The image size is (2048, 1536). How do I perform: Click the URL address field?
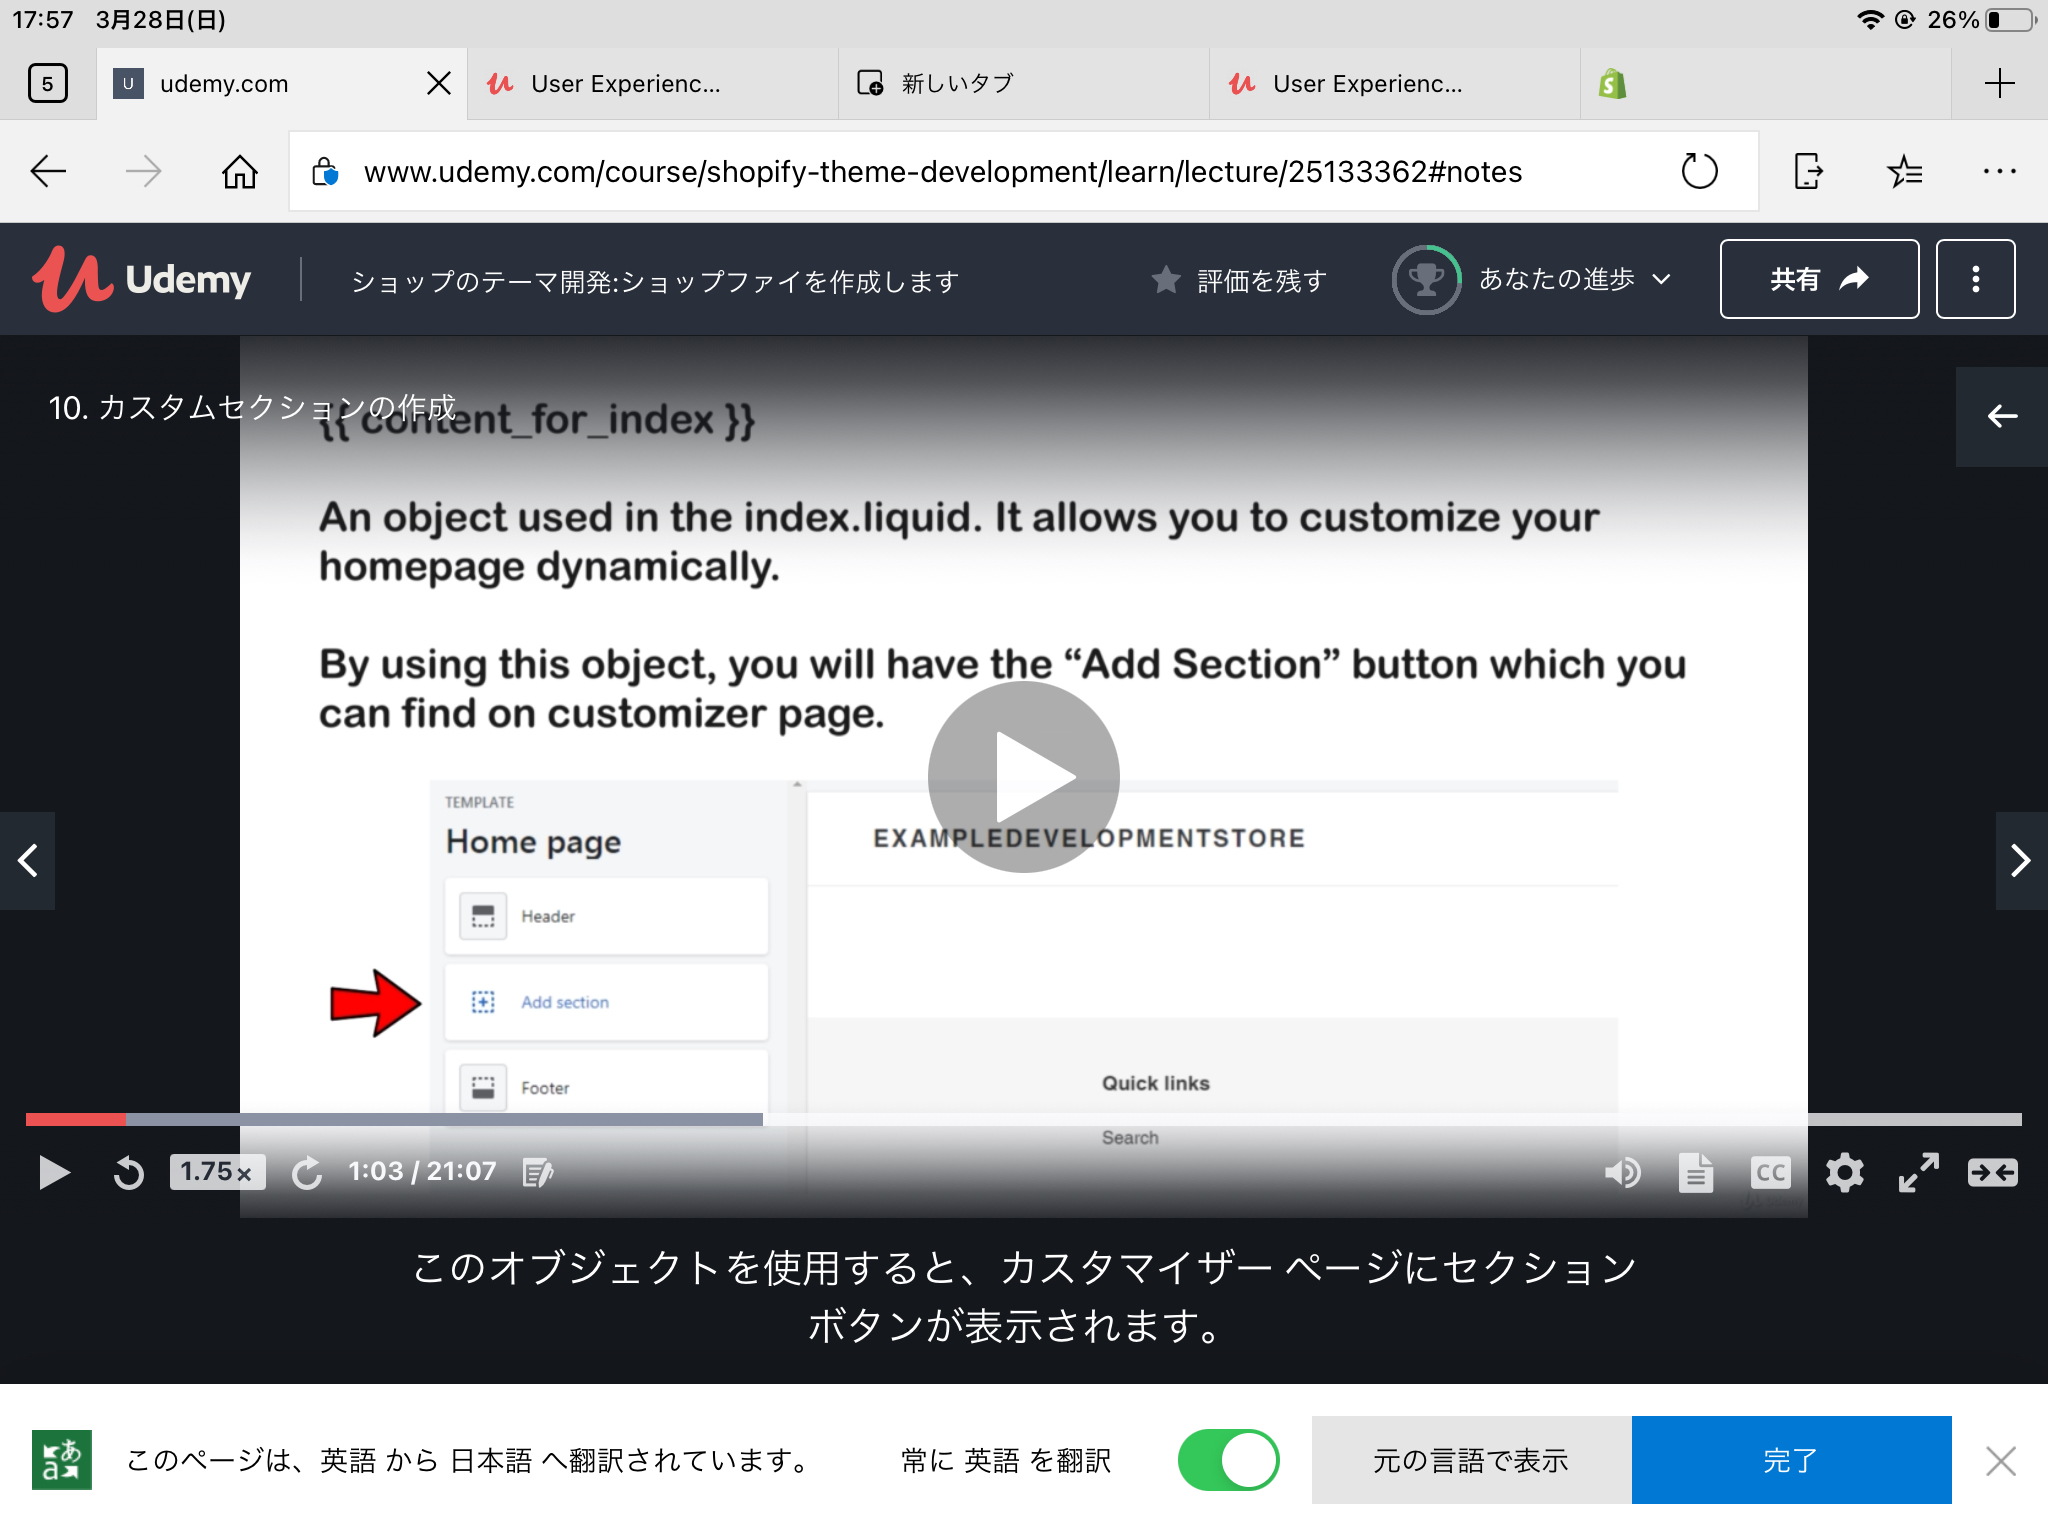[x=942, y=172]
